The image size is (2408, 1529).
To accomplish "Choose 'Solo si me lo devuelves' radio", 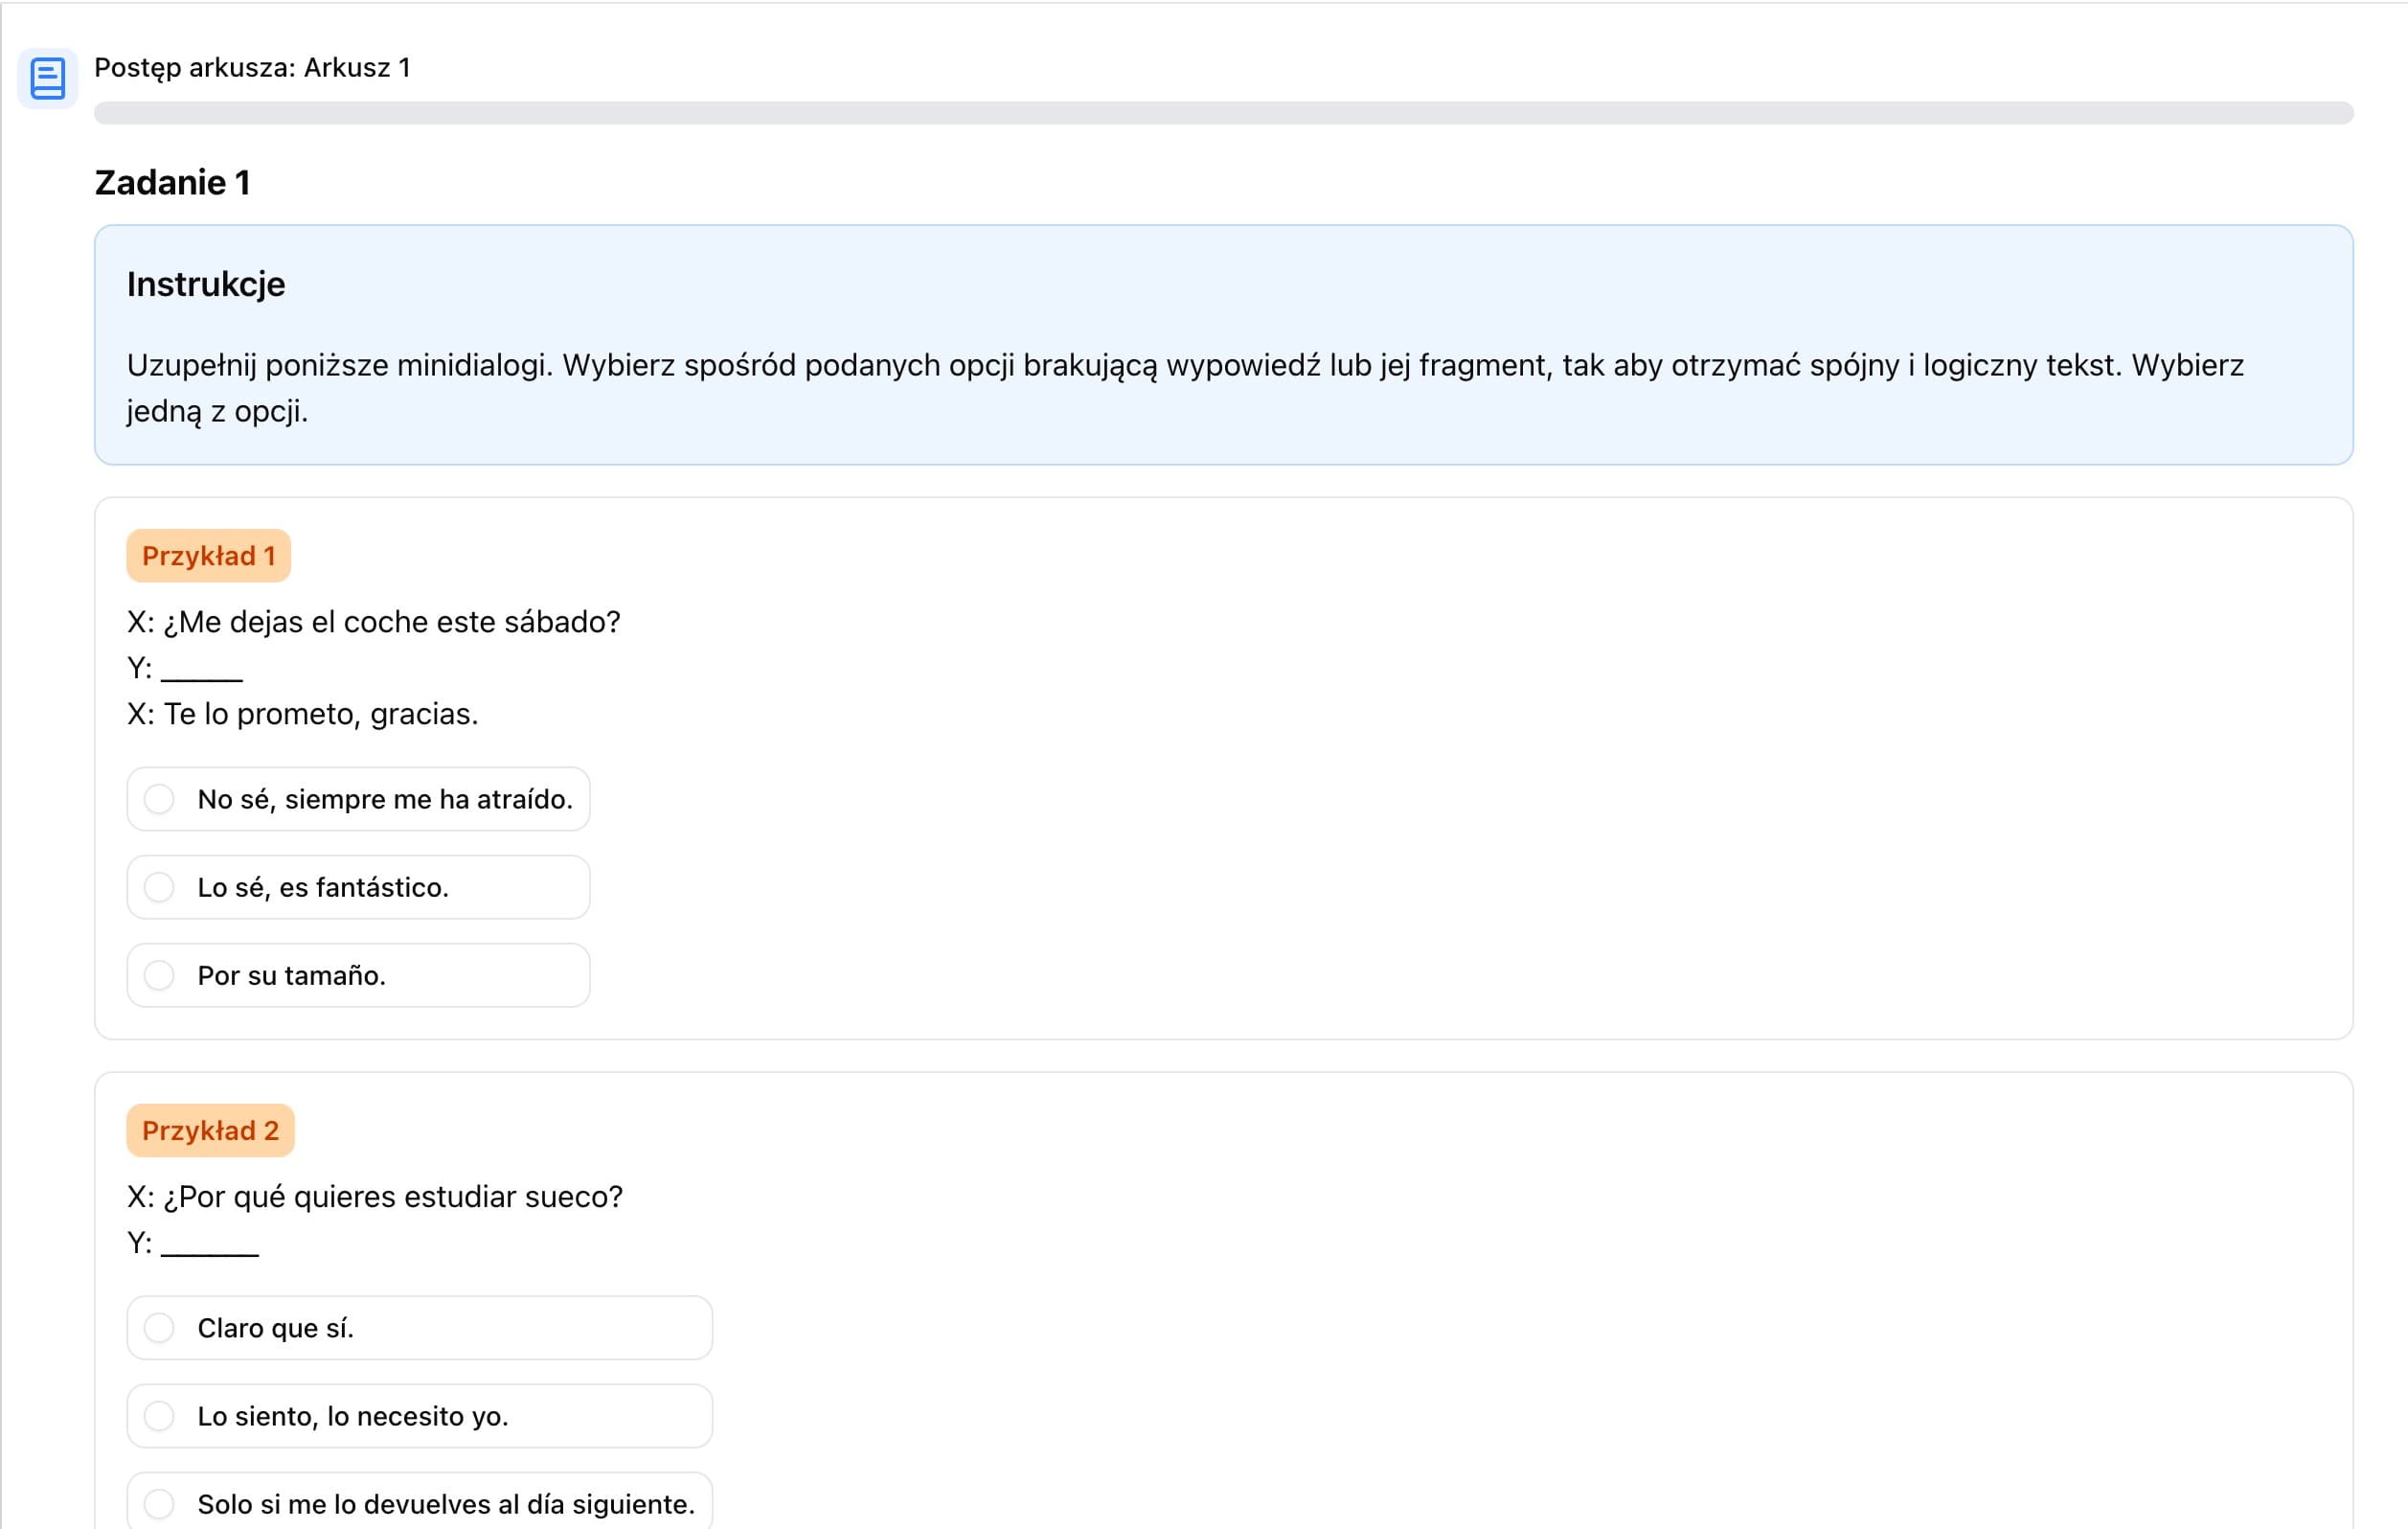I will click(x=159, y=1503).
